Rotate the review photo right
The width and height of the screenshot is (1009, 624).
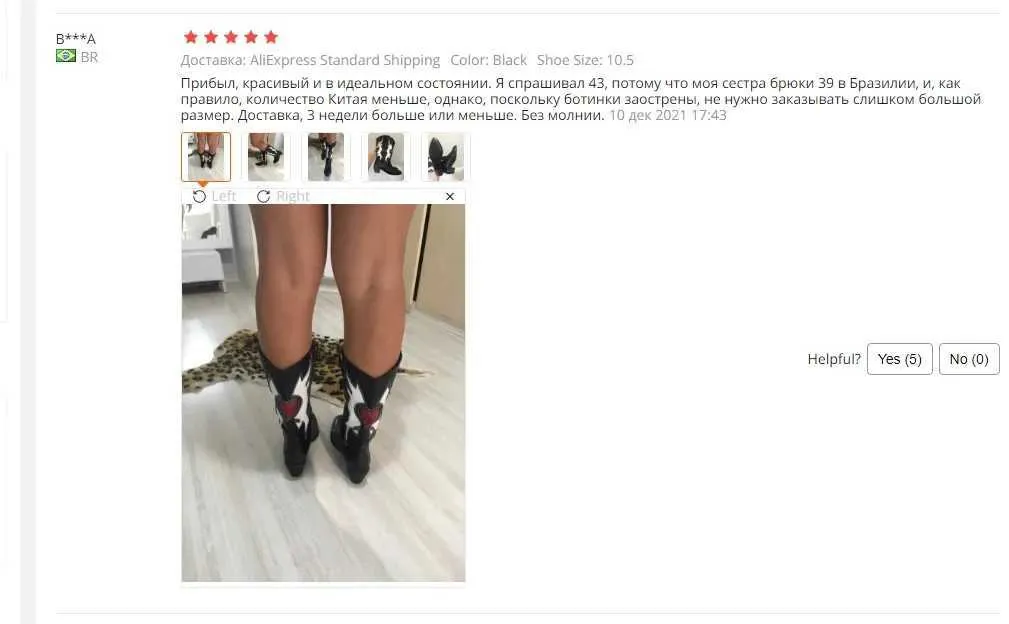[283, 196]
